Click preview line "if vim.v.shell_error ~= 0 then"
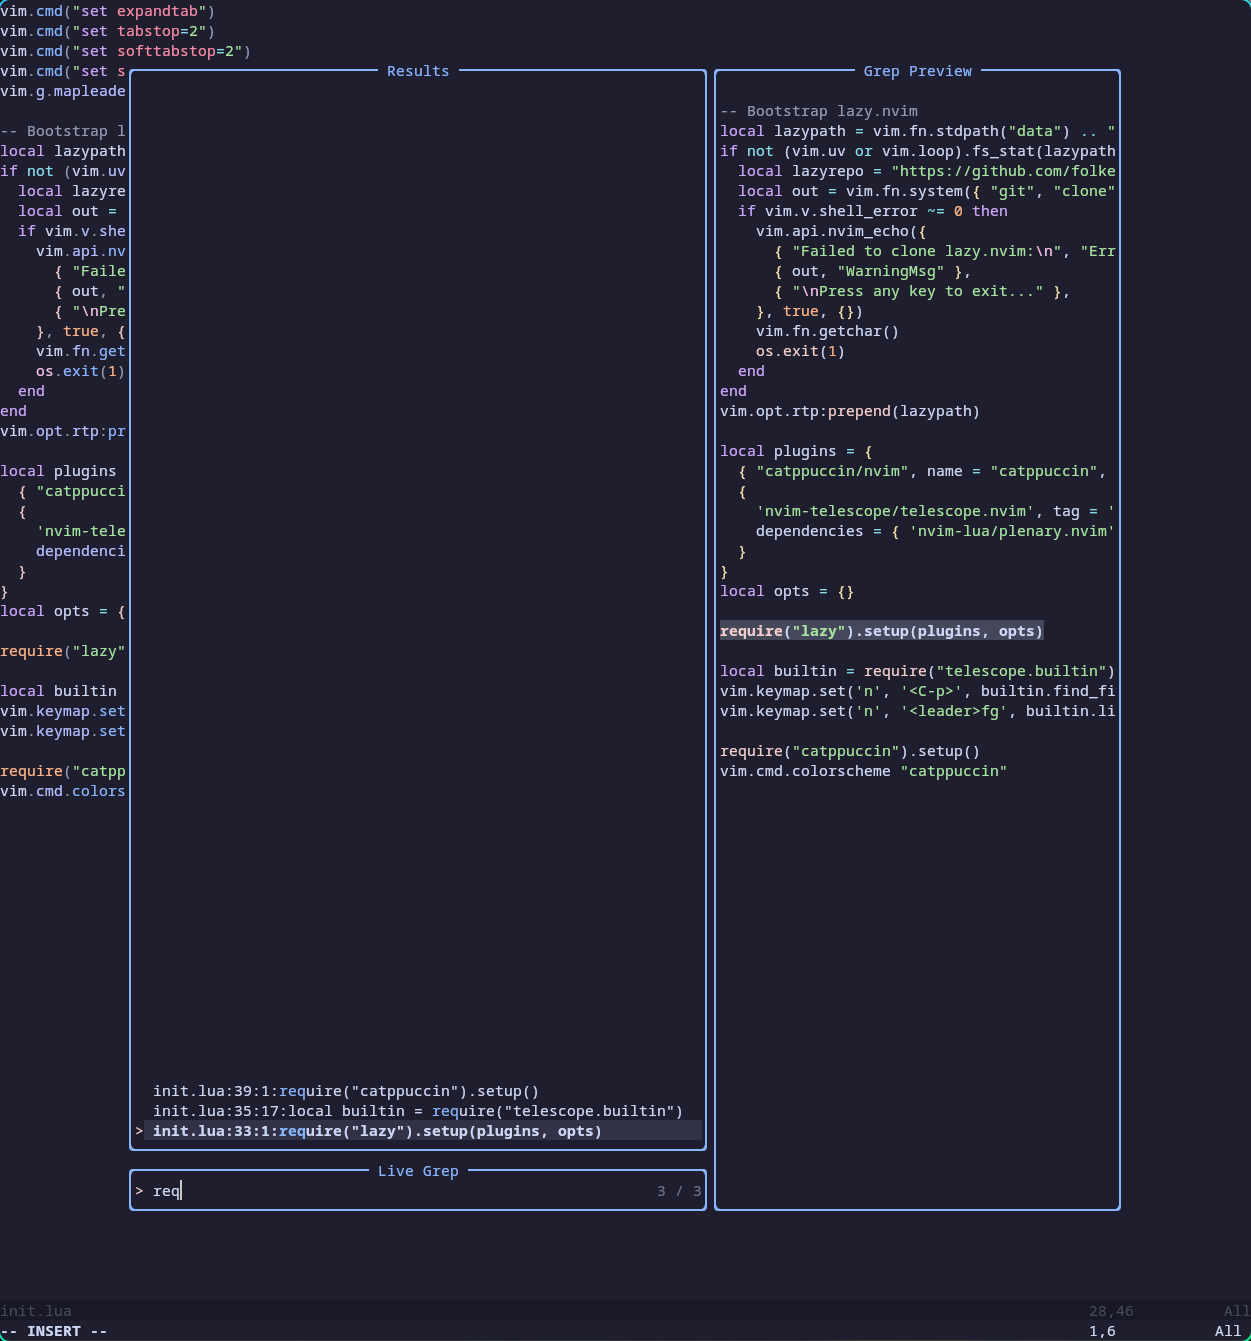 pos(873,211)
